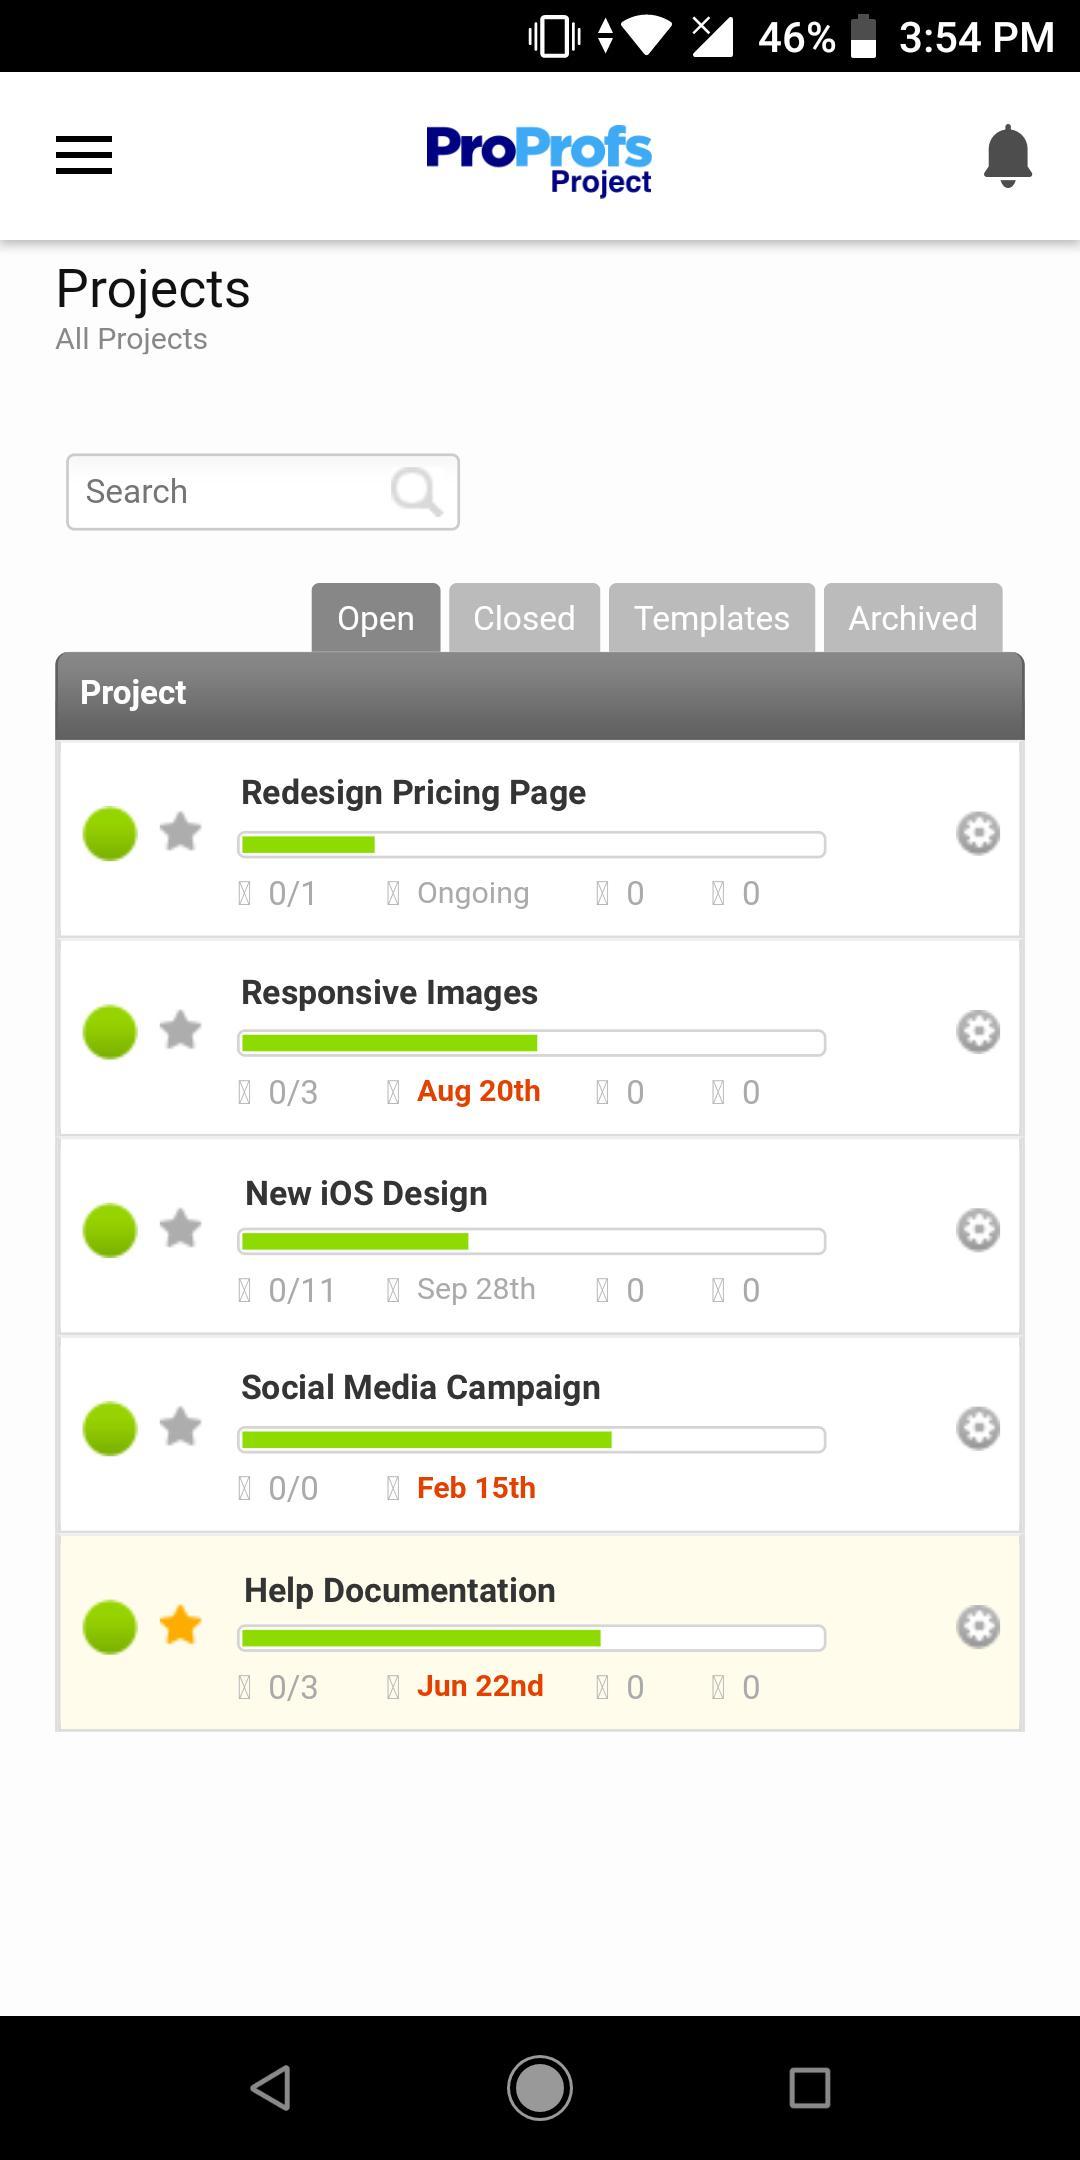Screen dimensions: 1080x2160
Task: Open the hamburger navigation menu
Action: tap(84, 155)
